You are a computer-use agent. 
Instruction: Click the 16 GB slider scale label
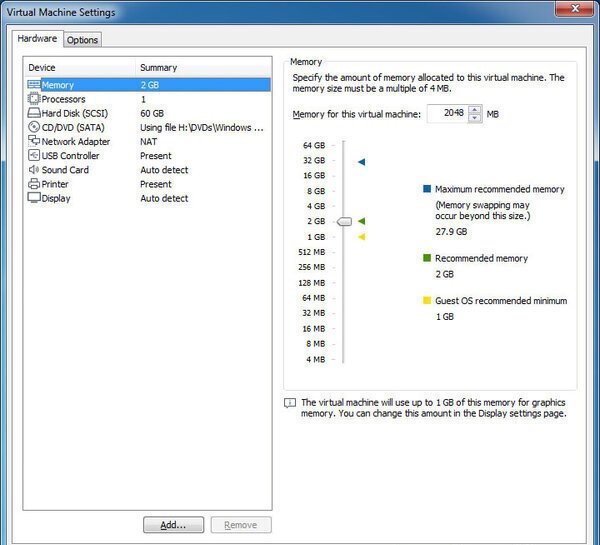click(314, 175)
